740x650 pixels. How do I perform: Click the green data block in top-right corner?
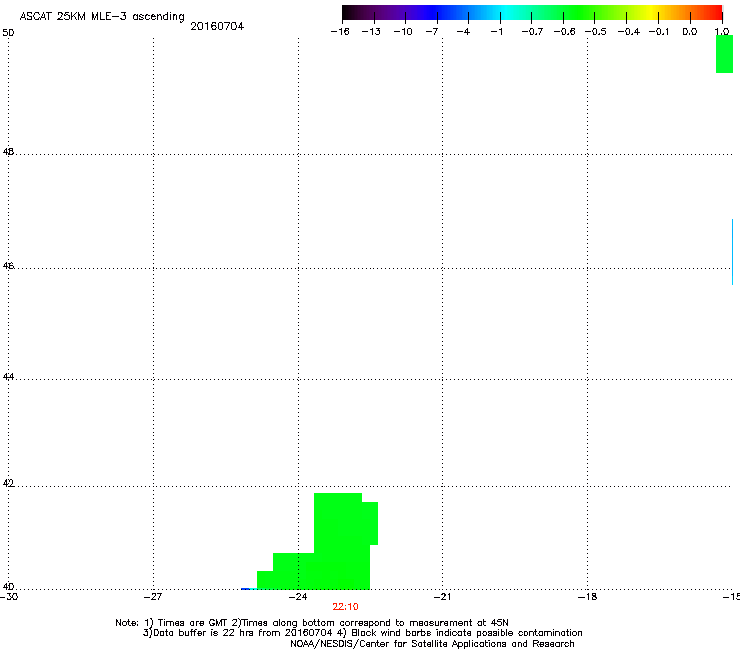pyautogui.click(x=724, y=54)
